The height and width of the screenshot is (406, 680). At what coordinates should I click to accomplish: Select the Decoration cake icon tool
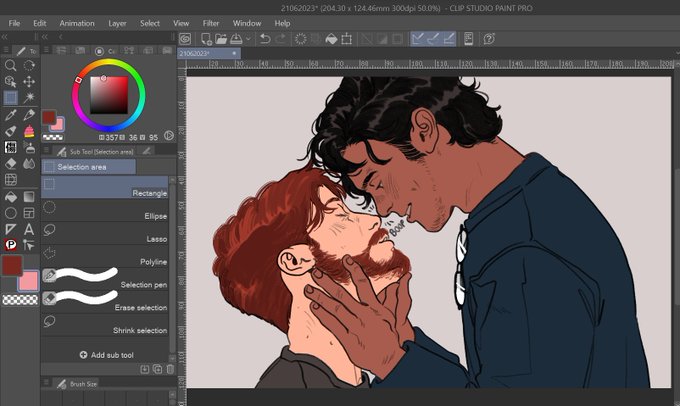click(29, 131)
